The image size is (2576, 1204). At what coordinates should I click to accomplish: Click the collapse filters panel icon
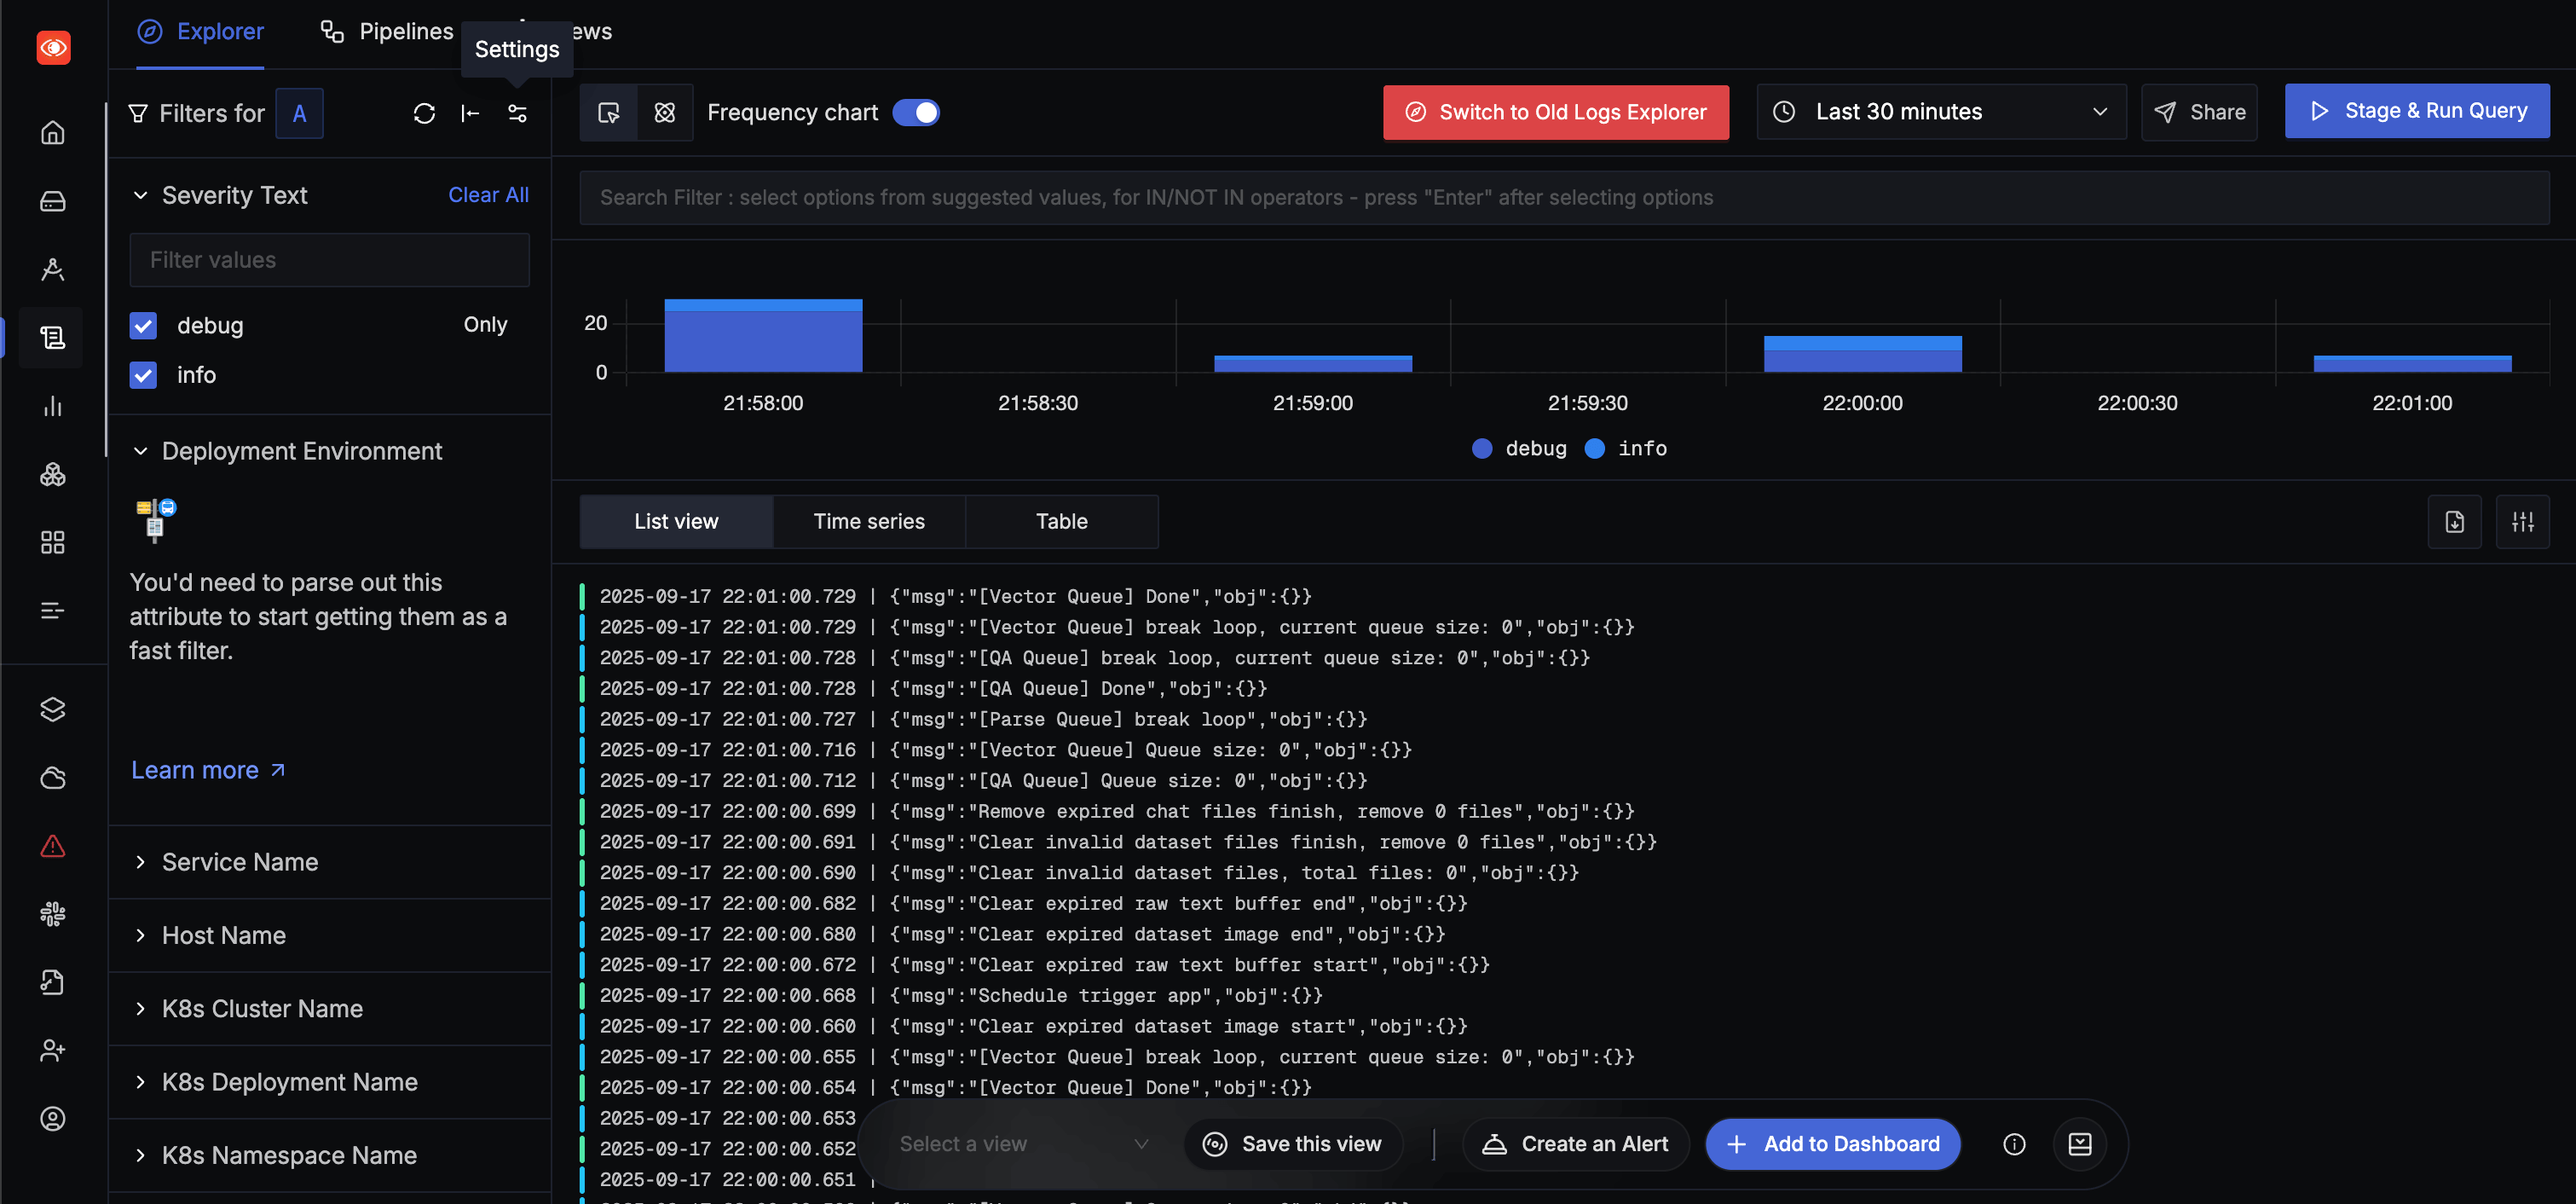(x=470, y=113)
